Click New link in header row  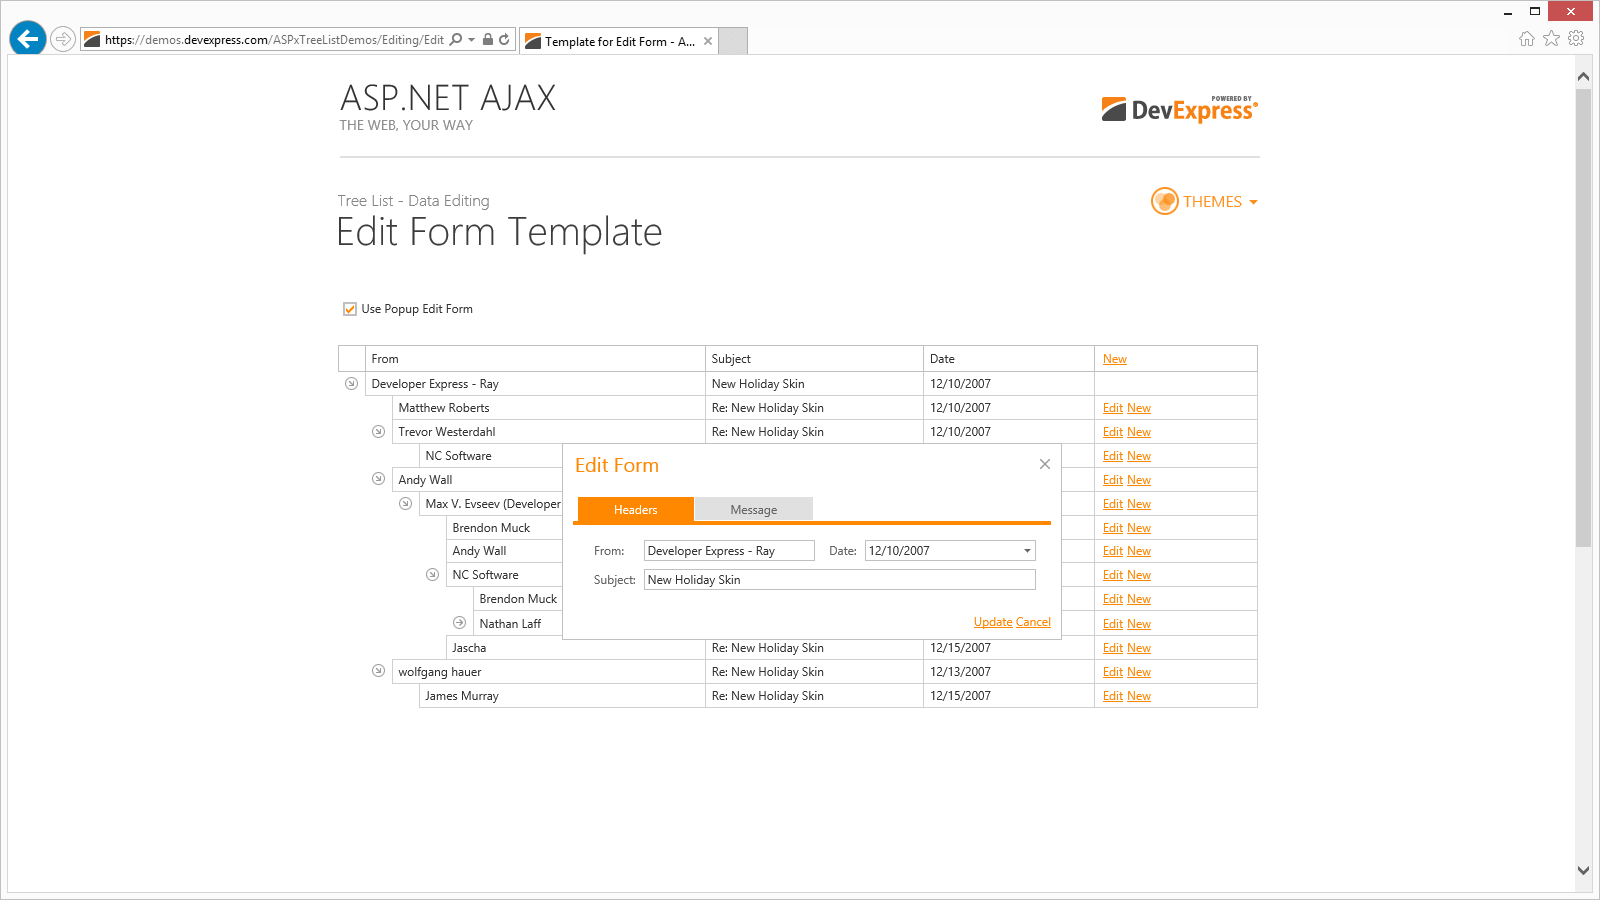pyautogui.click(x=1114, y=359)
